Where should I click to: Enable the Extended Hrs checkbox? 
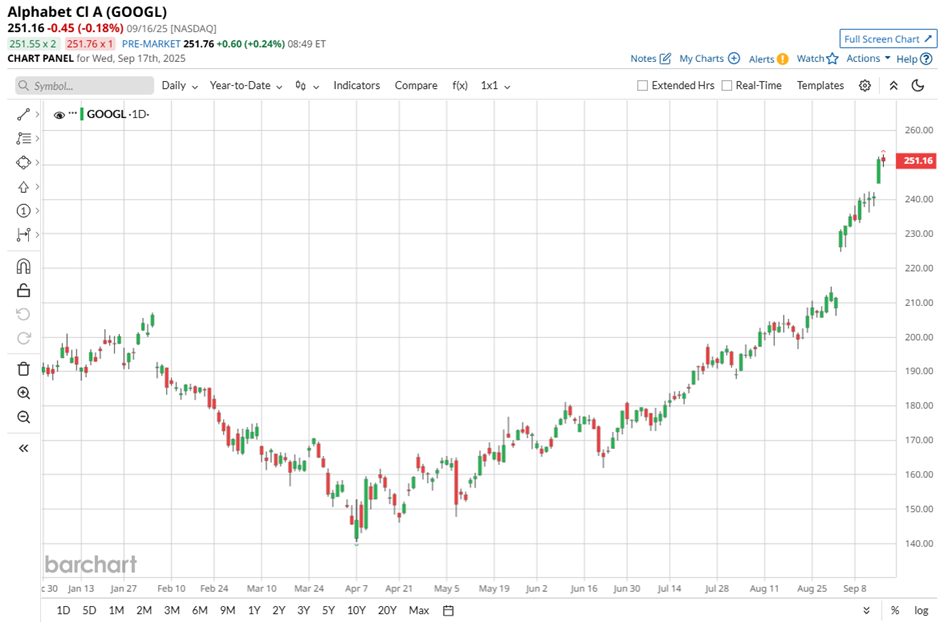point(642,86)
